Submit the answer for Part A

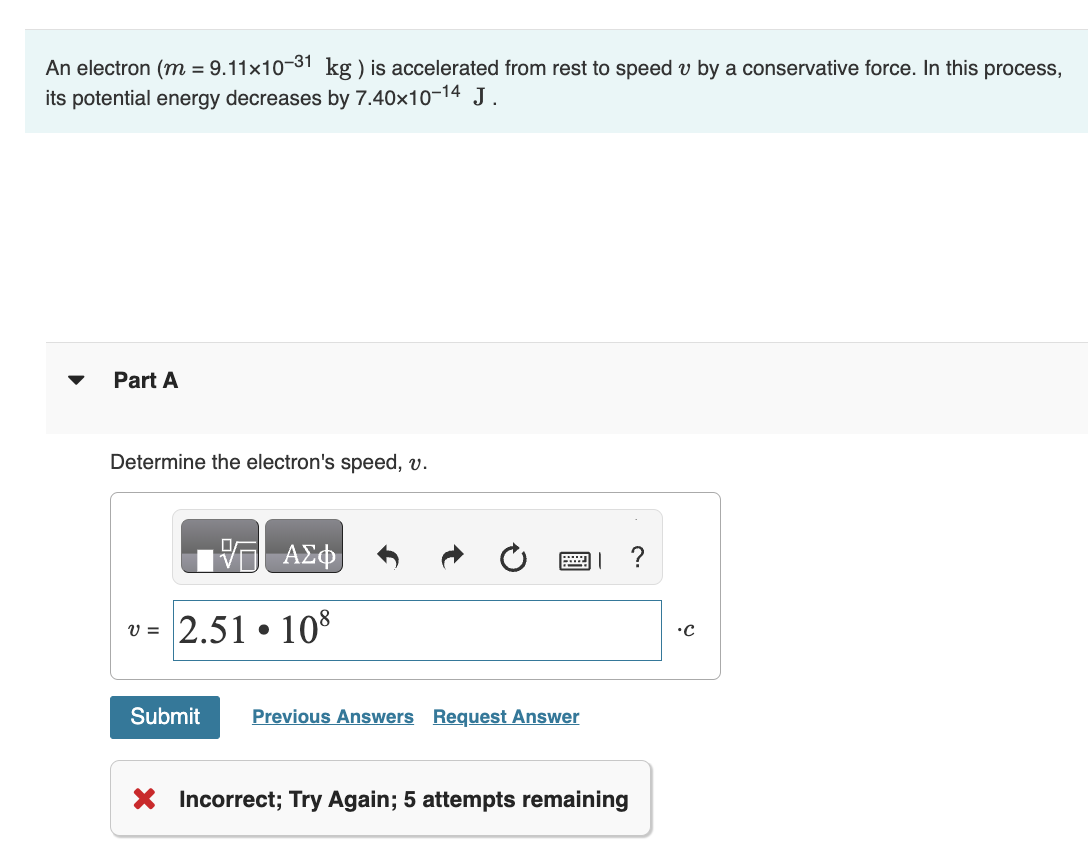pos(164,716)
